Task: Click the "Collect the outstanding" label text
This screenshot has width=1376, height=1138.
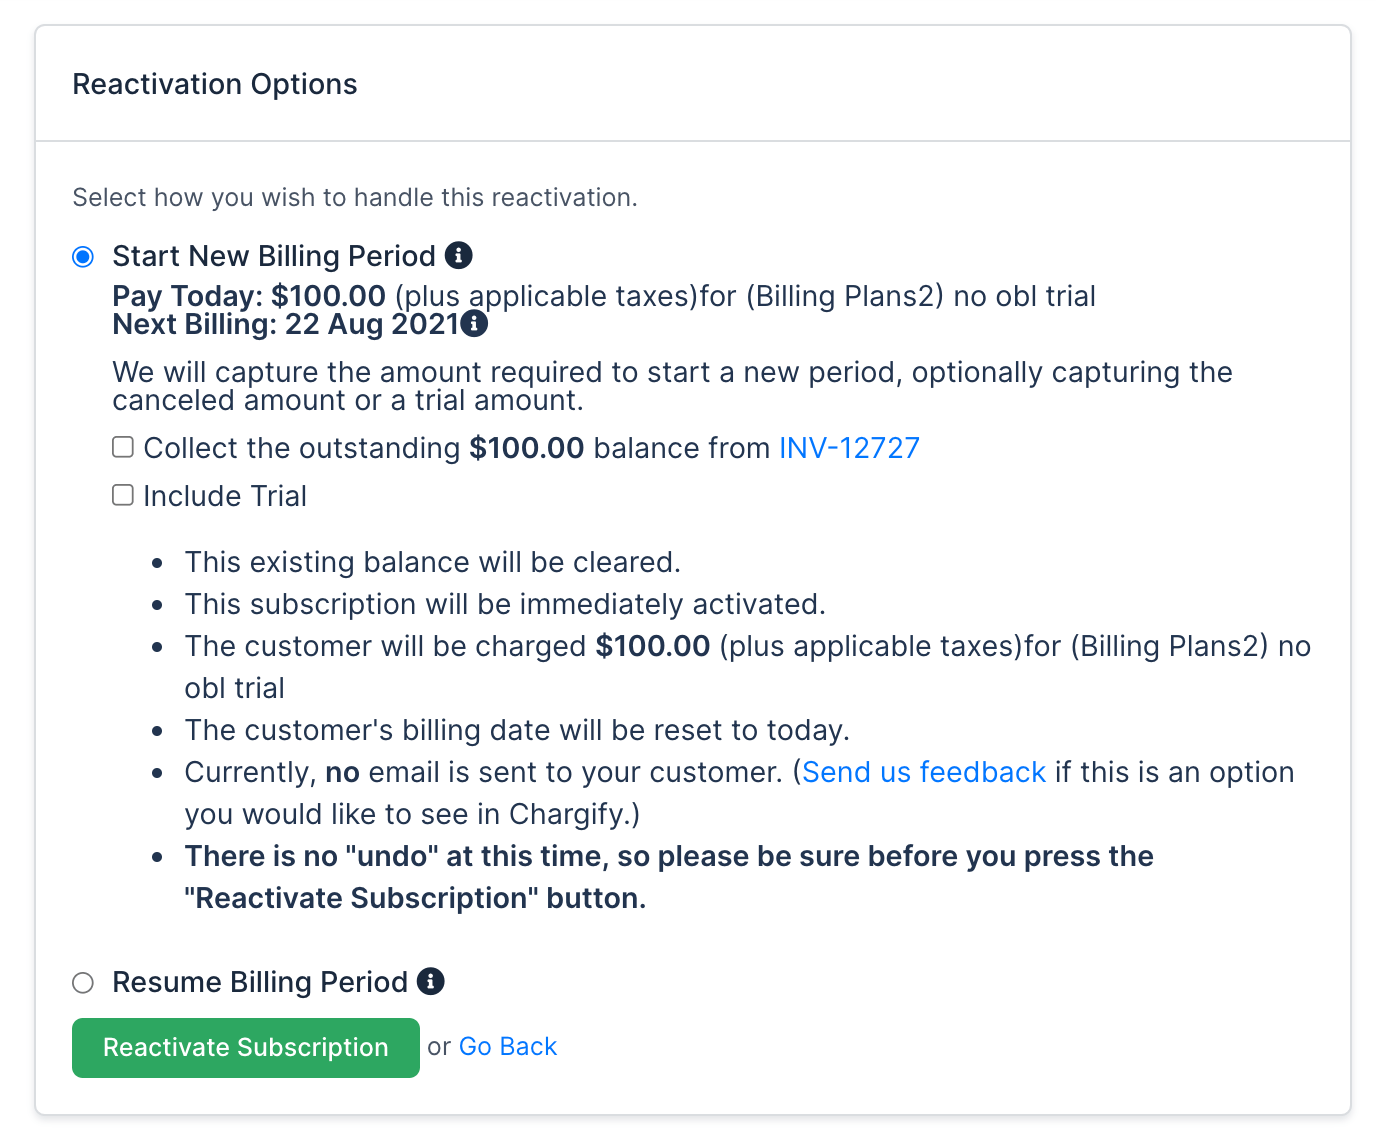Action: (x=301, y=448)
